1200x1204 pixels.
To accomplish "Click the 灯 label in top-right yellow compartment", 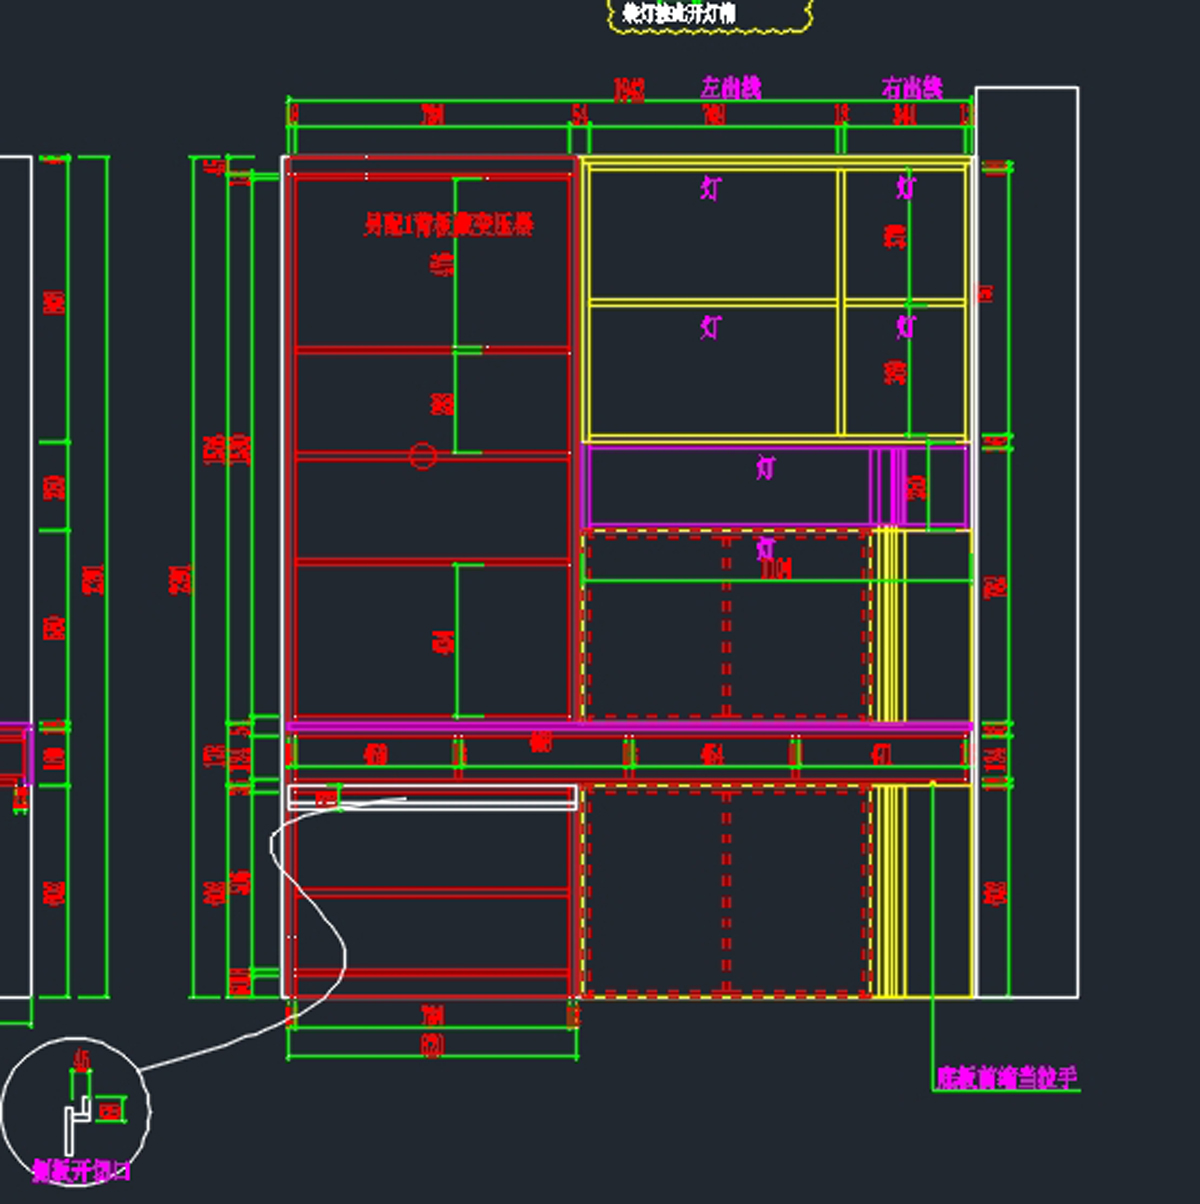I will click(x=906, y=188).
